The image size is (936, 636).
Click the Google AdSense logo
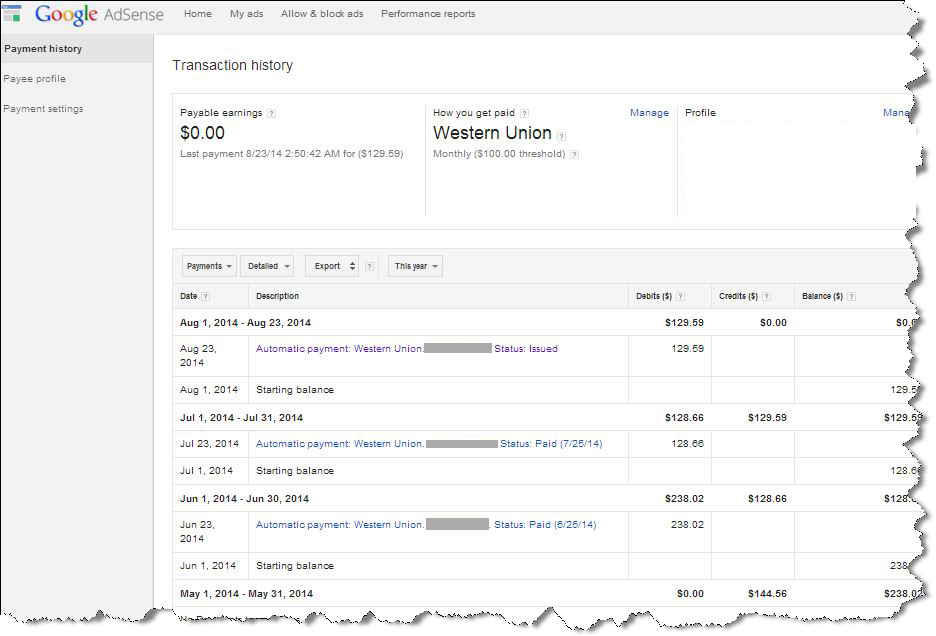click(x=98, y=14)
